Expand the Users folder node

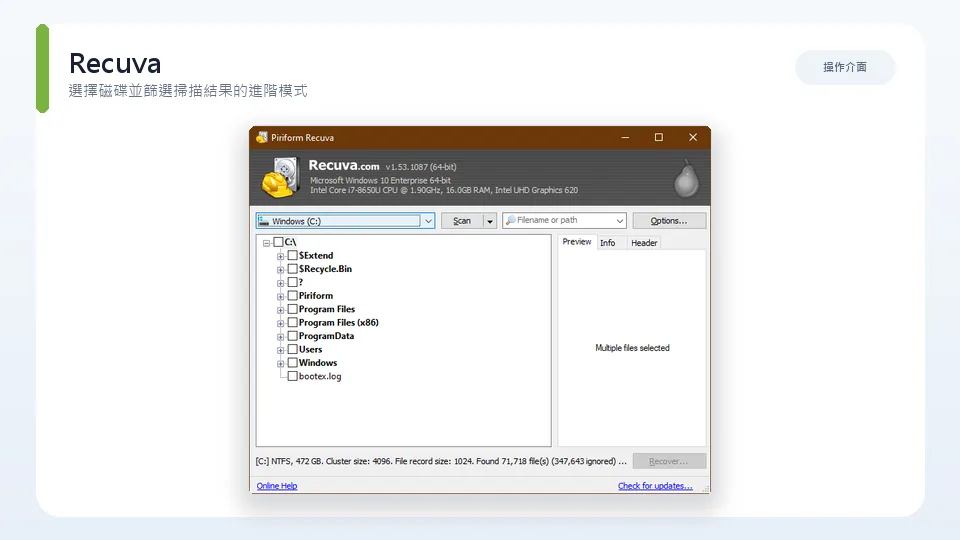(x=280, y=350)
